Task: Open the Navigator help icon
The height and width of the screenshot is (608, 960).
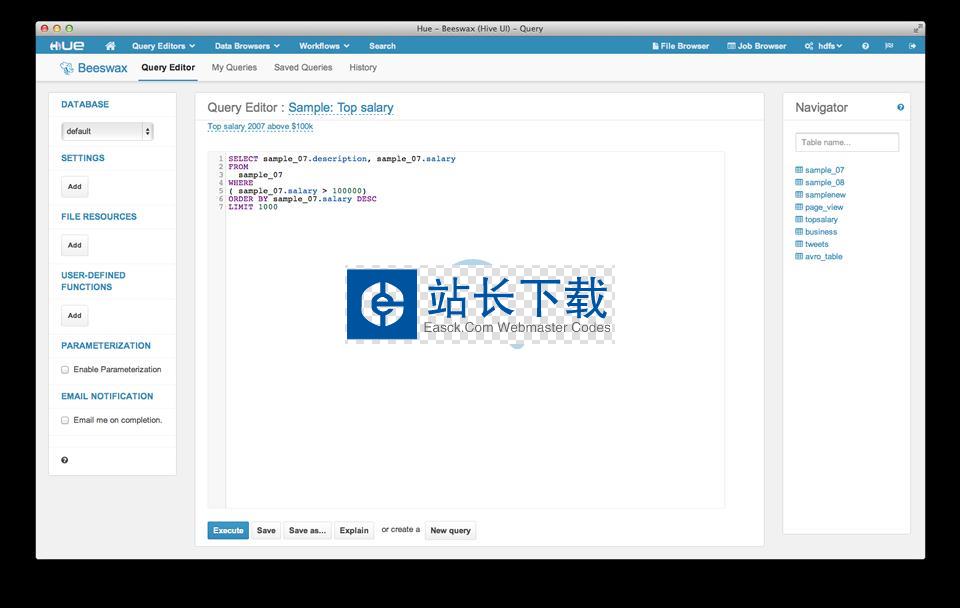Action: point(900,107)
